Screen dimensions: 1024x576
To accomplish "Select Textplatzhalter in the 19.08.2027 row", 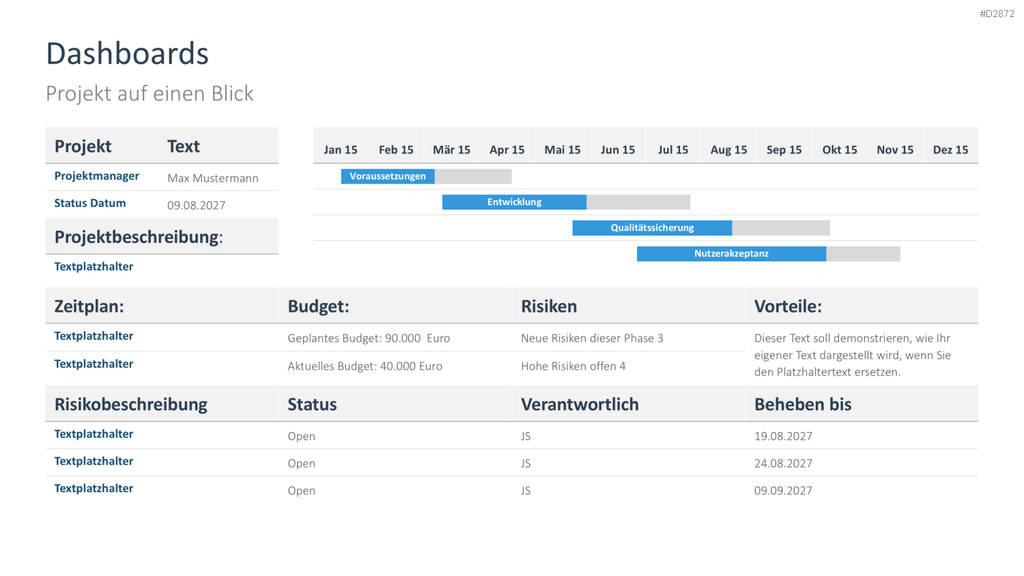I will point(93,434).
